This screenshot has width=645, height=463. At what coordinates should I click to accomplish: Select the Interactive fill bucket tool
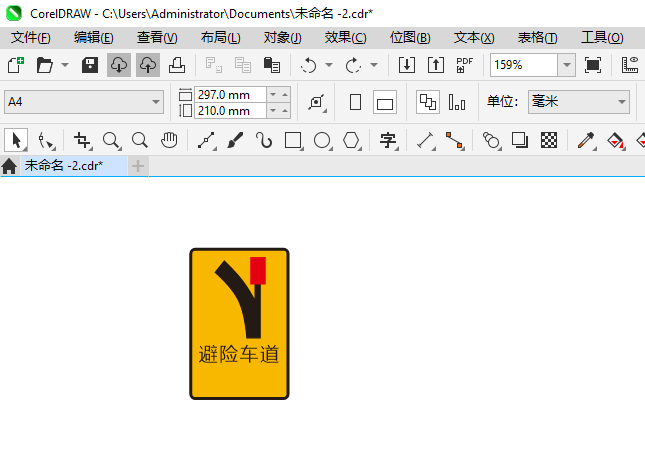pyautogui.click(x=616, y=141)
